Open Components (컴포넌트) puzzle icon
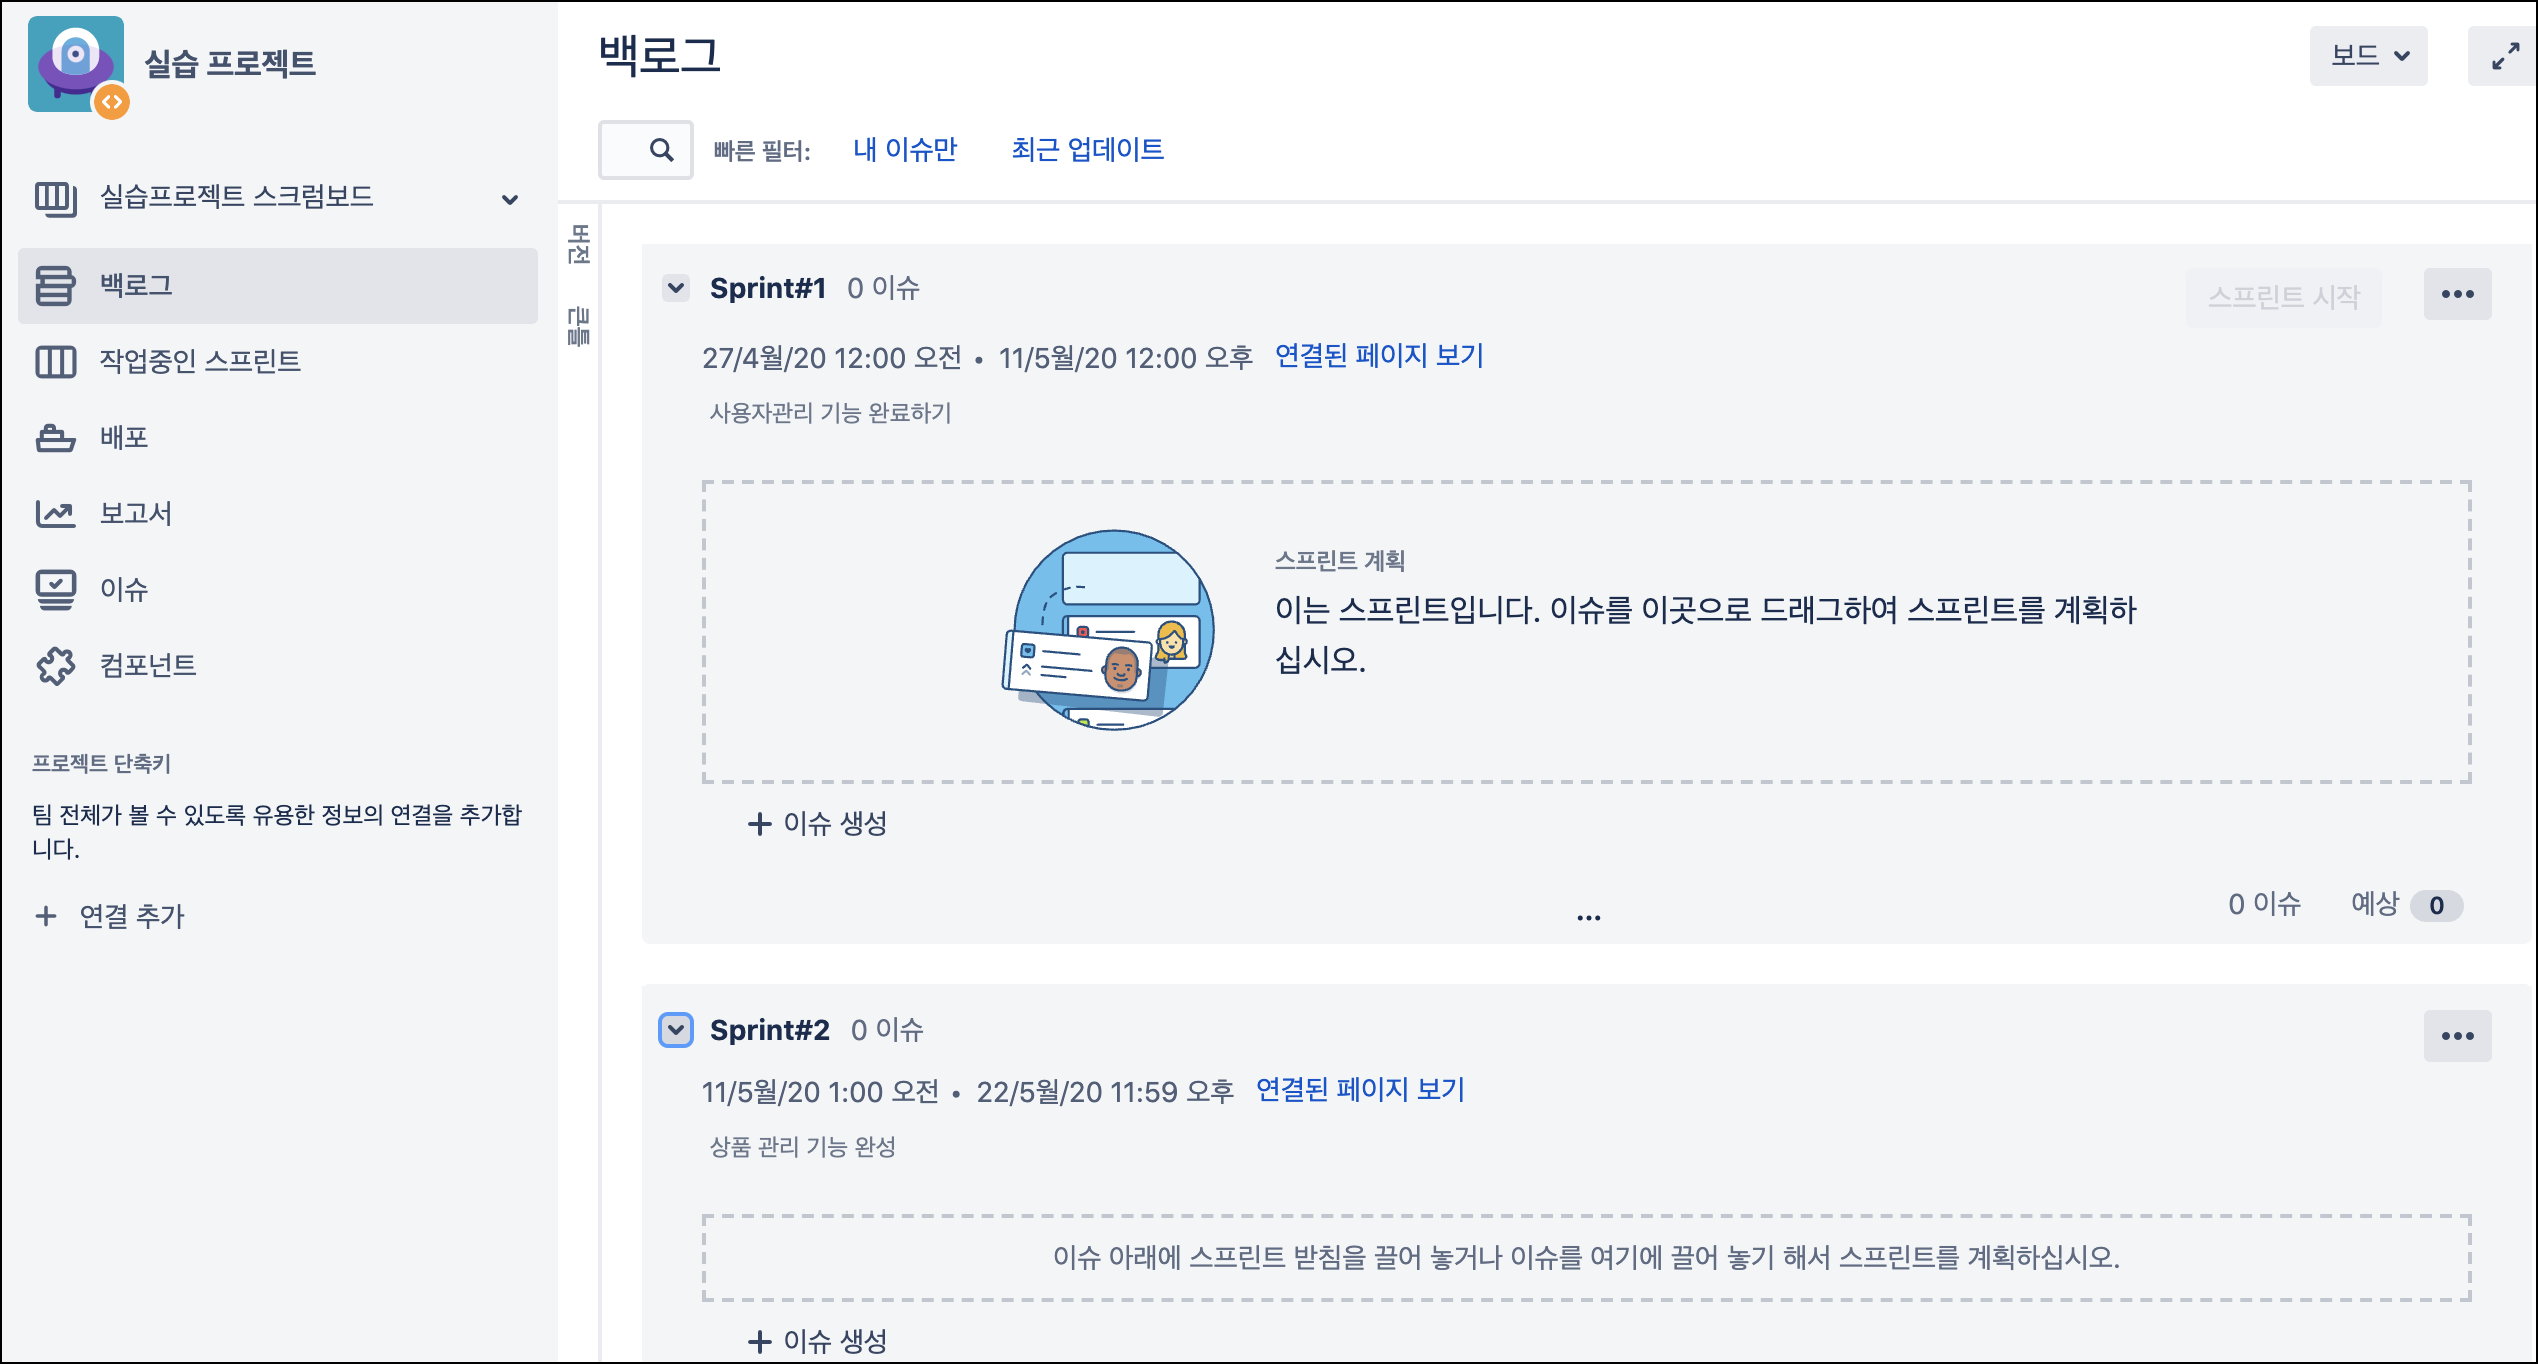2538x1364 pixels. (x=55, y=666)
